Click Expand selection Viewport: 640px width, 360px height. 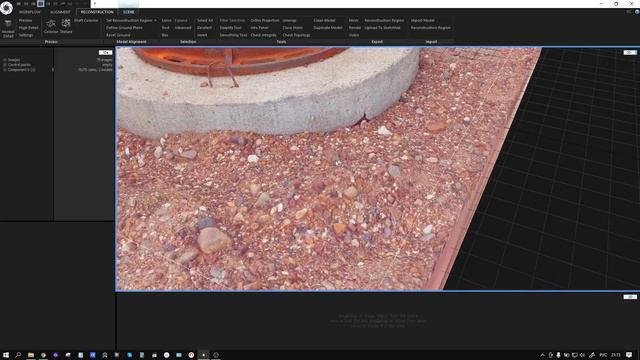pos(181,20)
